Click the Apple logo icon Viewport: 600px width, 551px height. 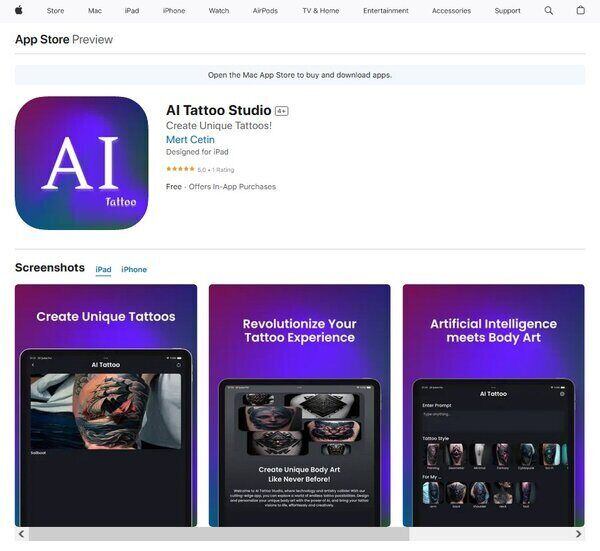click(x=18, y=10)
